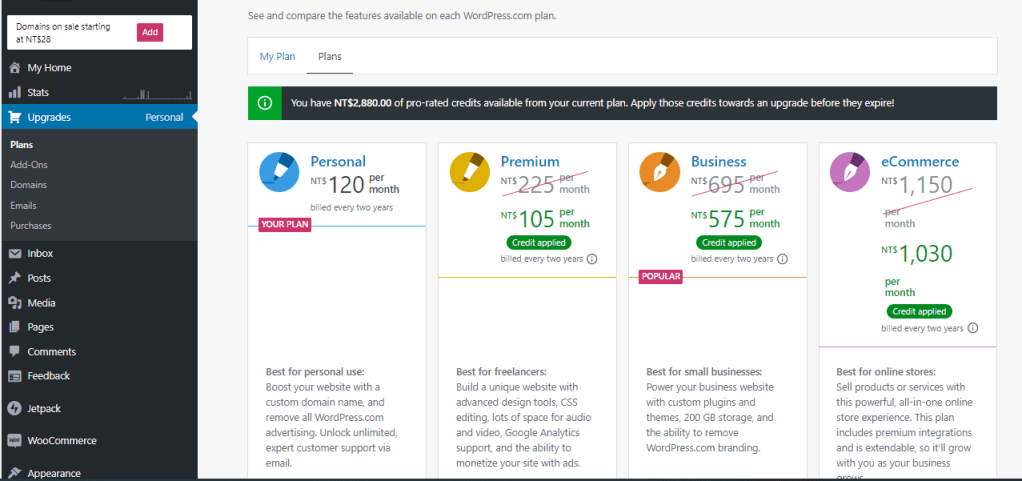Open the Media library

[41, 303]
